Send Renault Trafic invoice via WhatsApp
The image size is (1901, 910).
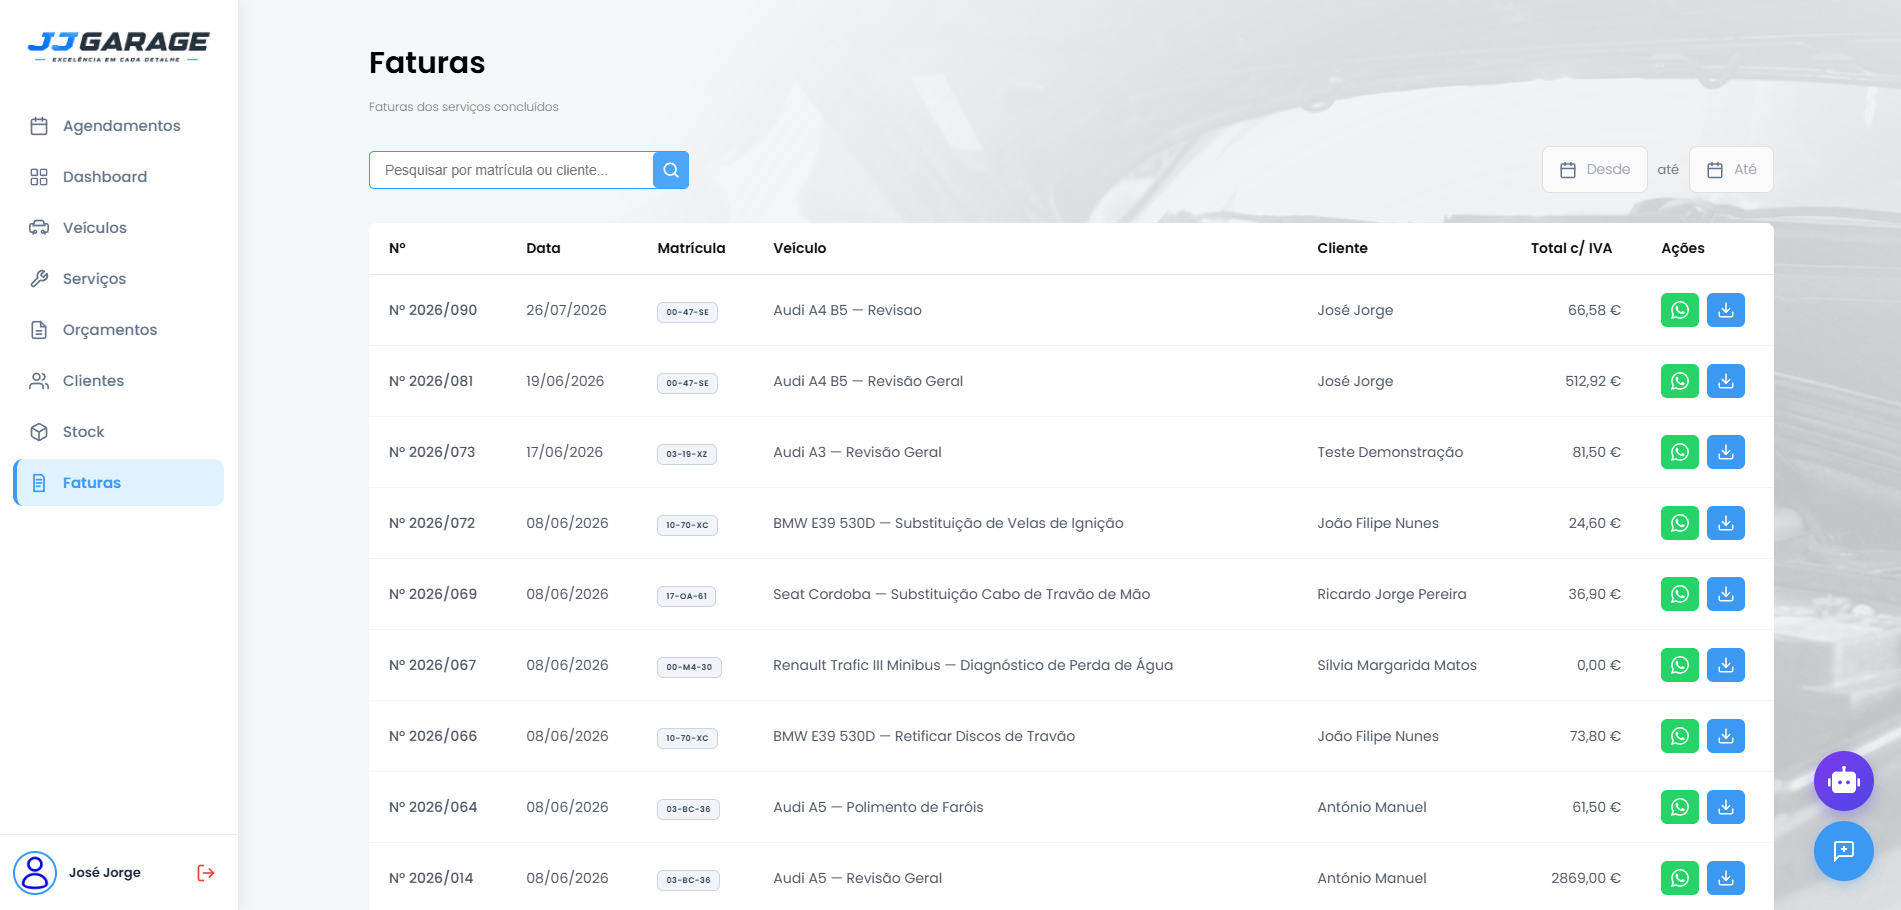(x=1680, y=665)
